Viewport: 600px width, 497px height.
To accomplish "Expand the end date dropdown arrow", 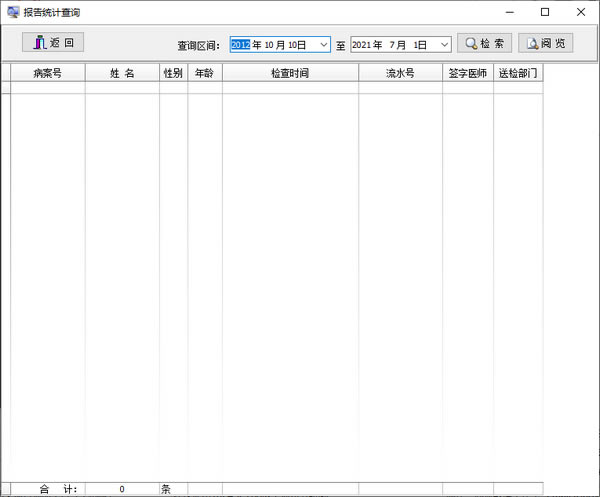I will (443, 45).
